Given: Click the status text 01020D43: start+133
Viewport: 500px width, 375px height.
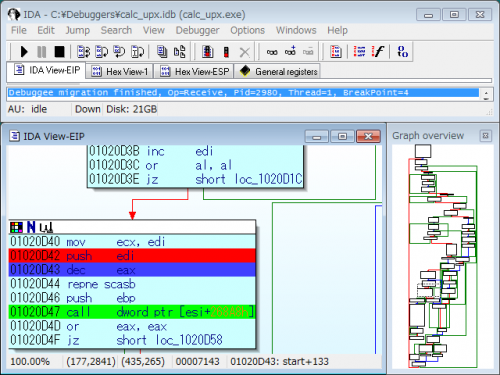Looking at the screenshot, I should pos(279,362).
